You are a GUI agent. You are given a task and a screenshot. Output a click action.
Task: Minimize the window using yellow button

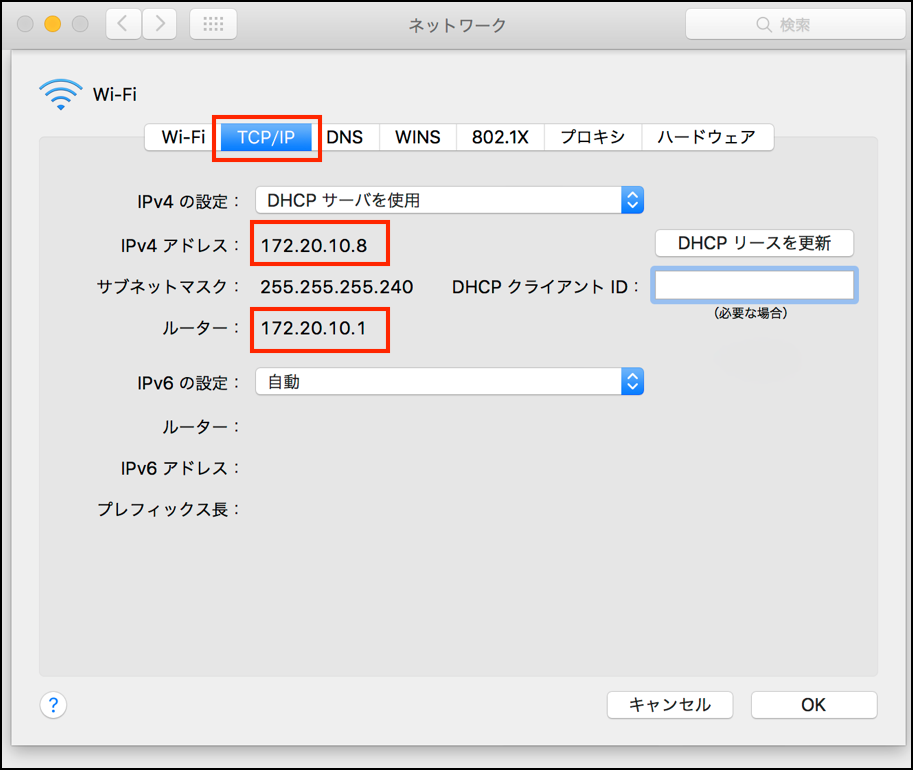pos(53,24)
